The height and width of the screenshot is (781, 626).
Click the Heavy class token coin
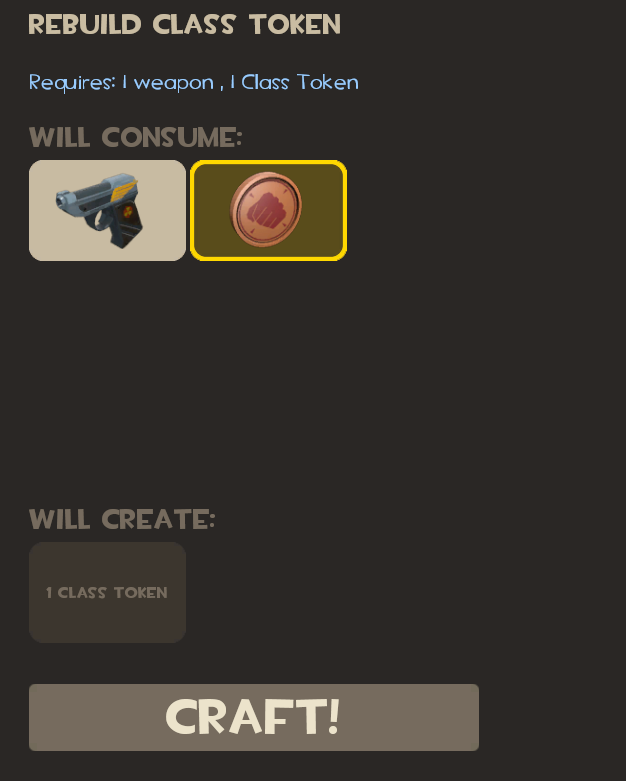tap(266, 210)
